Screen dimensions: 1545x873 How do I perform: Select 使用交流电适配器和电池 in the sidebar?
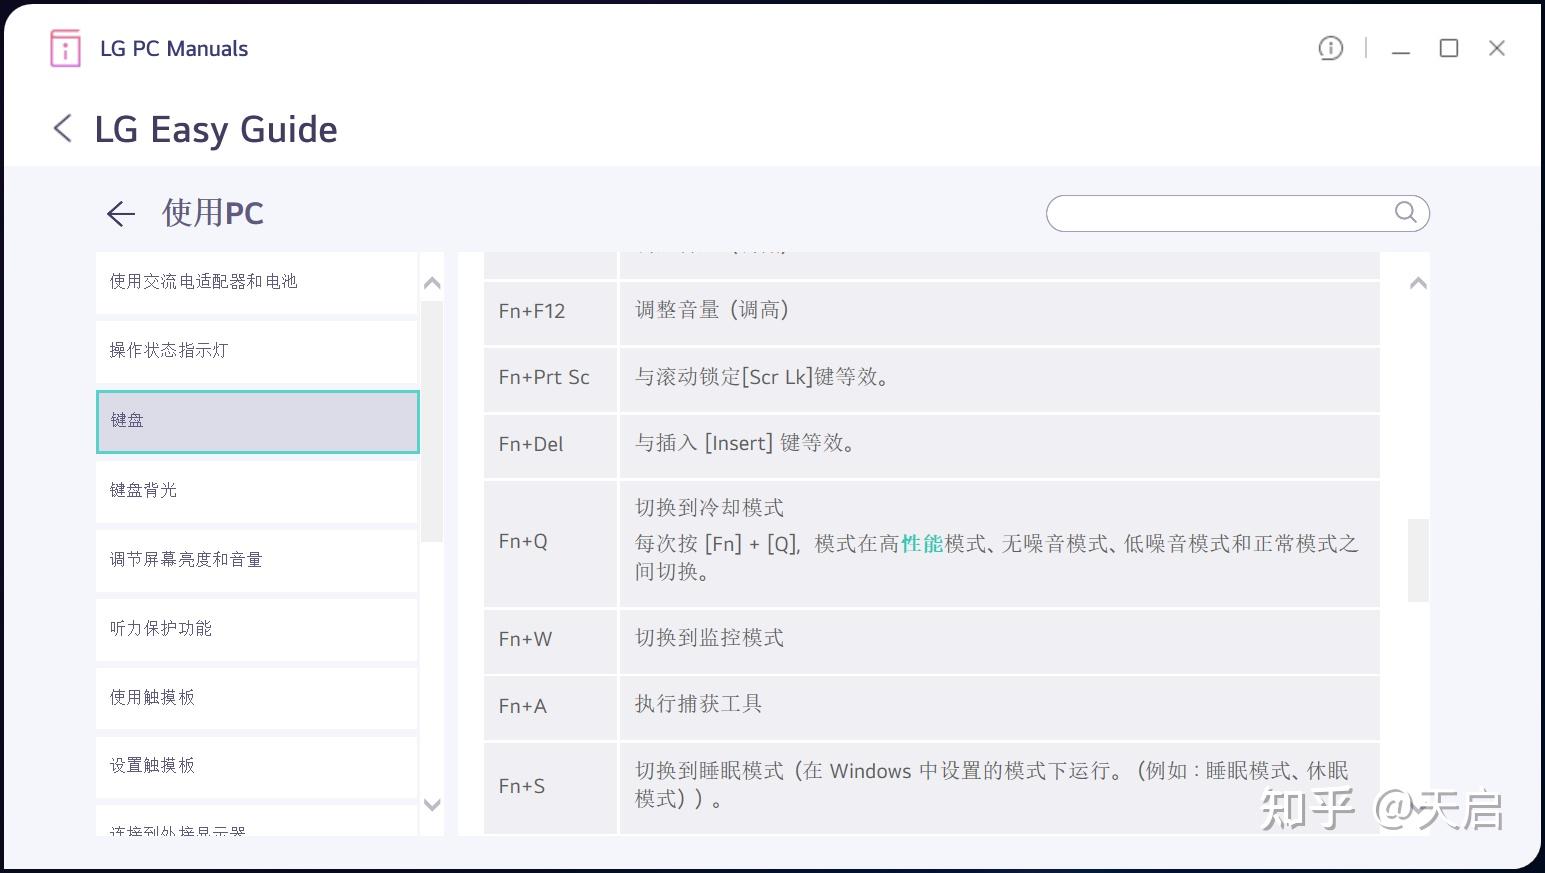click(202, 281)
